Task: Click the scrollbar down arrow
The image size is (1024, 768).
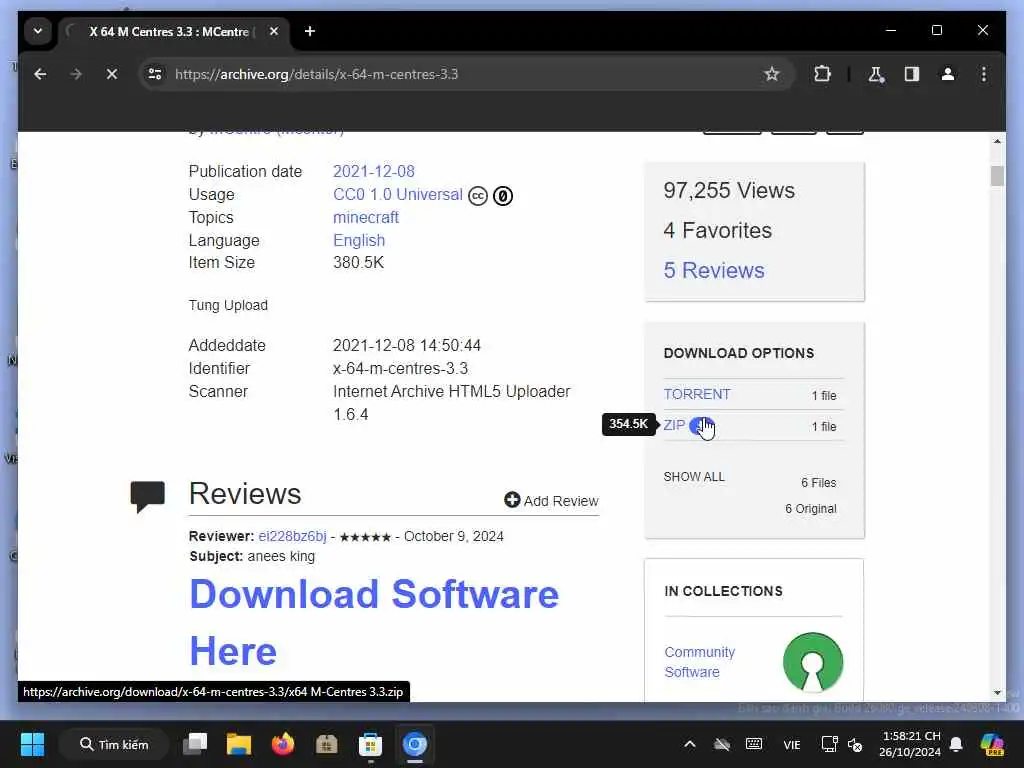Action: [997, 693]
